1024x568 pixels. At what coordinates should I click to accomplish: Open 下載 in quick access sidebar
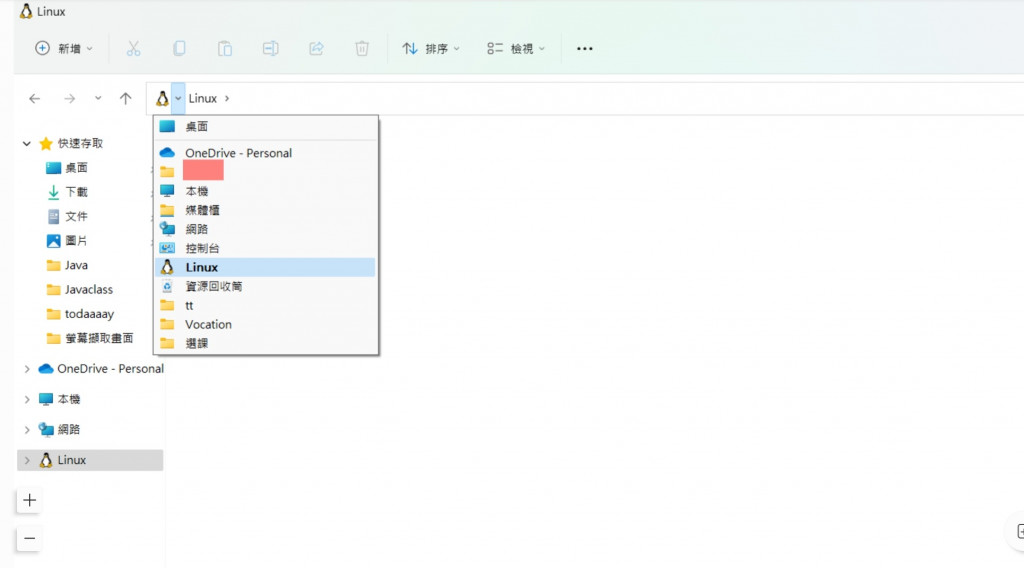(67, 192)
